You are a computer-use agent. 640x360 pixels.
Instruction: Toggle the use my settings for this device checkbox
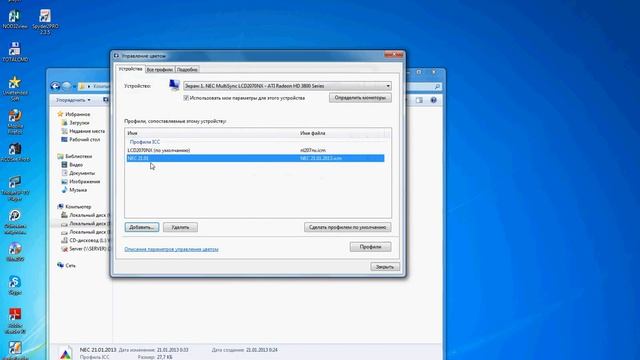tap(186, 98)
